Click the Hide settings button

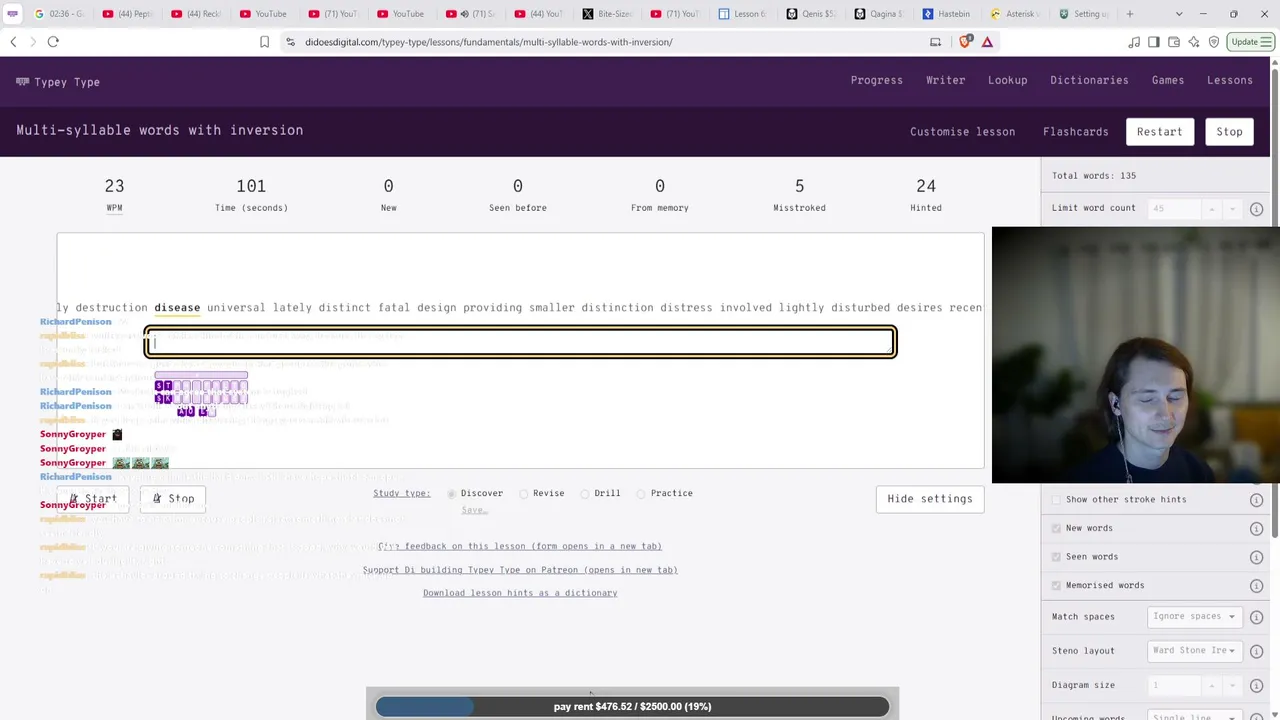[930, 499]
